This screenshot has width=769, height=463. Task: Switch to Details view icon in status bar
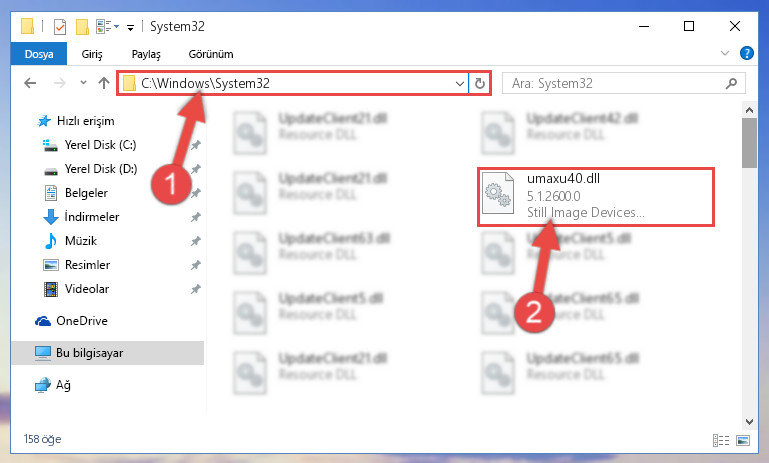(720, 440)
